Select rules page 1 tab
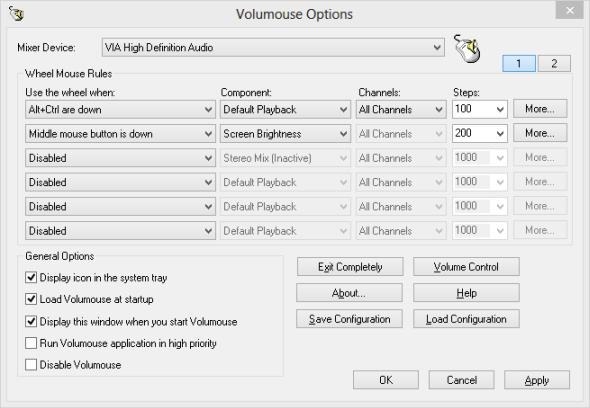The height and width of the screenshot is (408, 590). 519,63
